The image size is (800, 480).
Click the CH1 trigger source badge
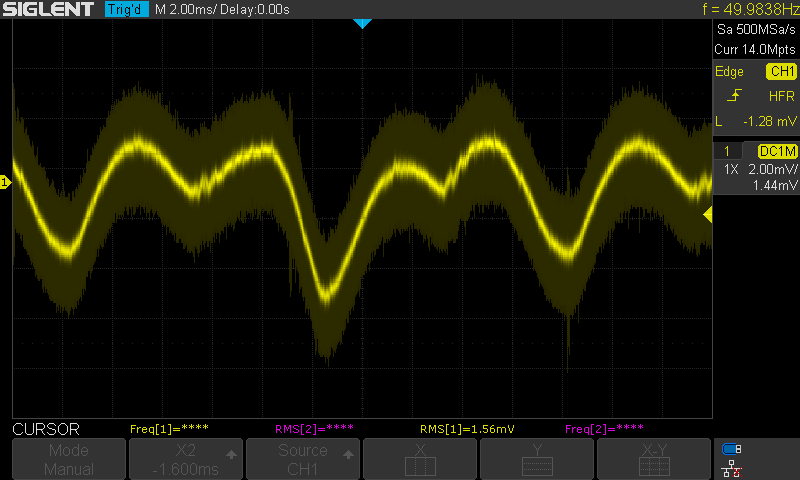tap(782, 71)
